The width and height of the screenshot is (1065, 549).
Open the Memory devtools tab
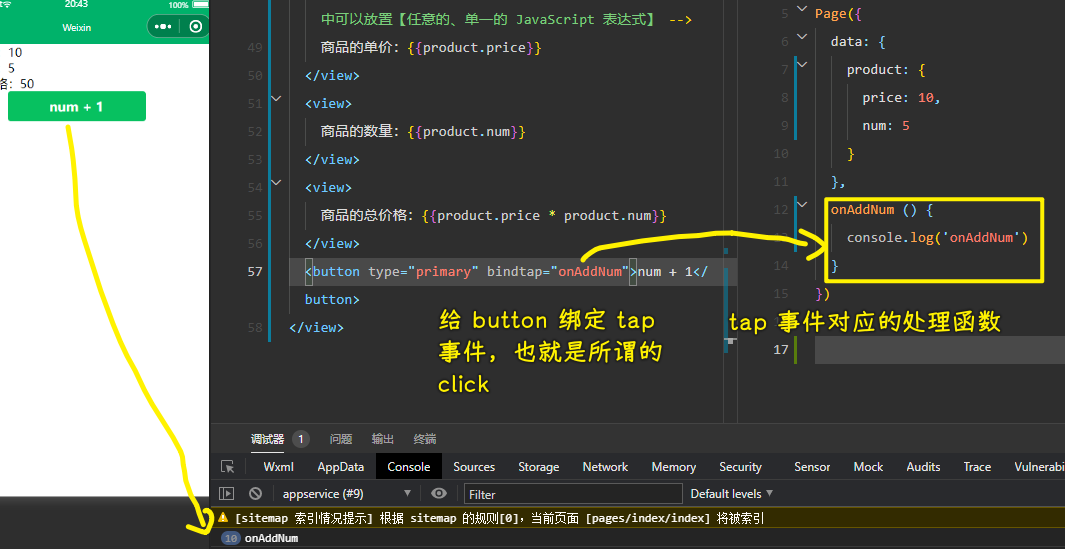[x=674, y=467]
